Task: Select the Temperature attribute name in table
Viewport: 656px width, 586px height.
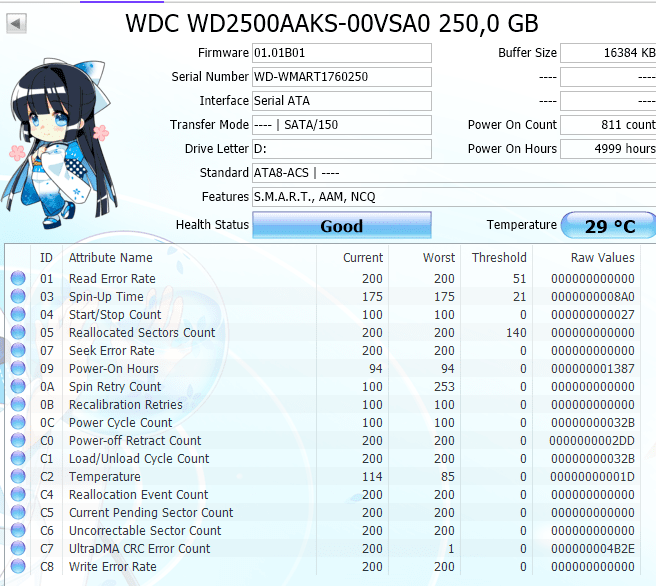Action: point(105,476)
